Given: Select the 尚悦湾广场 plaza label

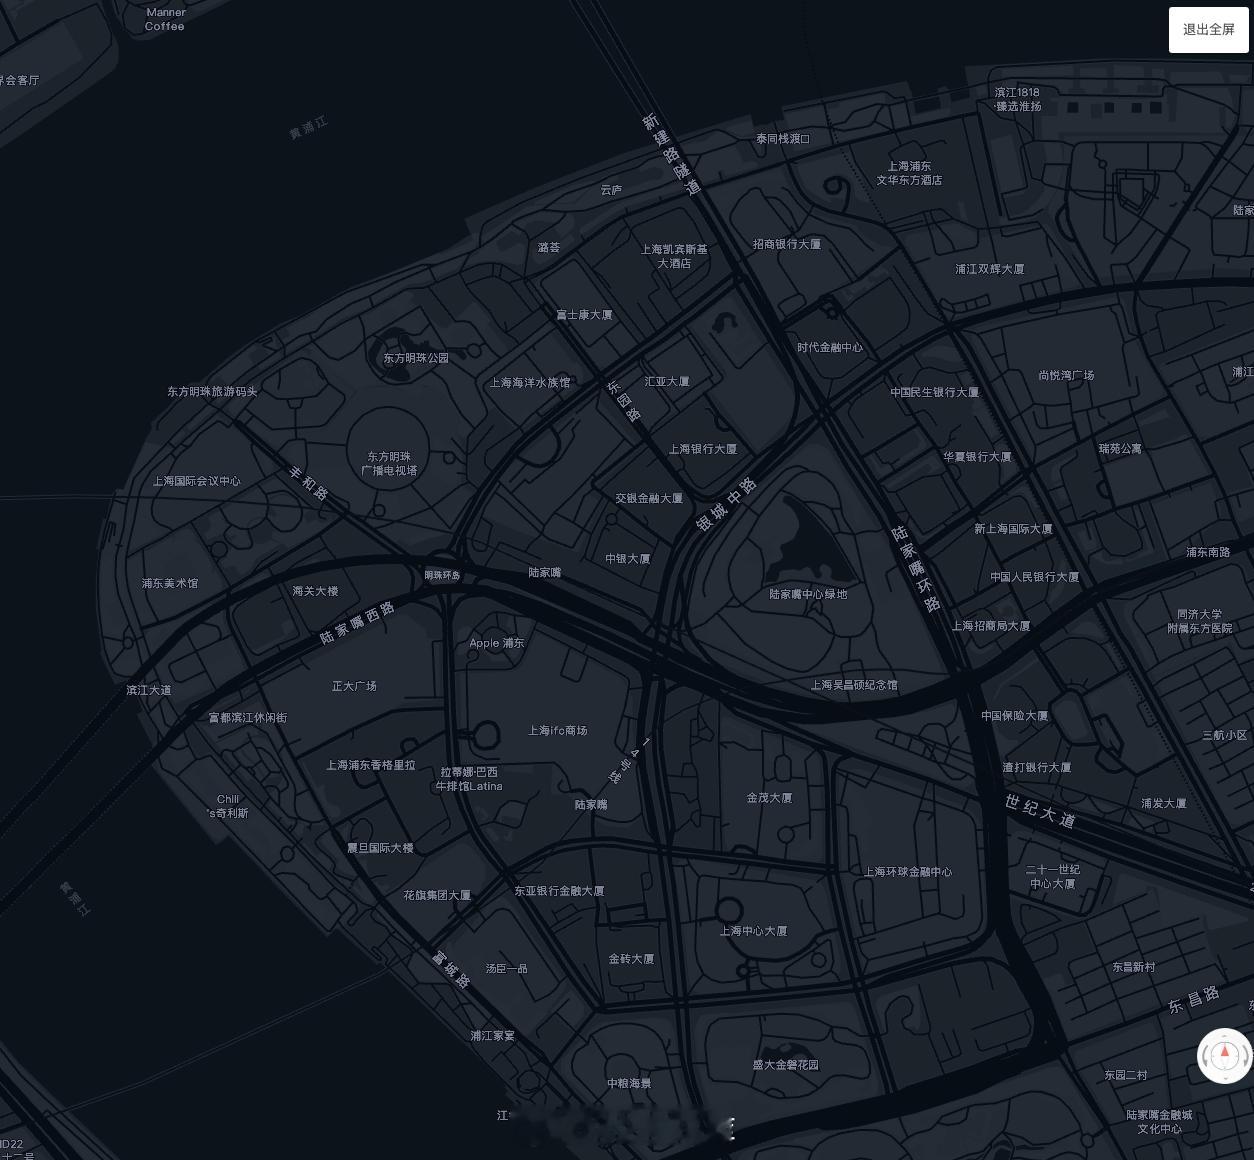Looking at the screenshot, I should coord(1066,375).
